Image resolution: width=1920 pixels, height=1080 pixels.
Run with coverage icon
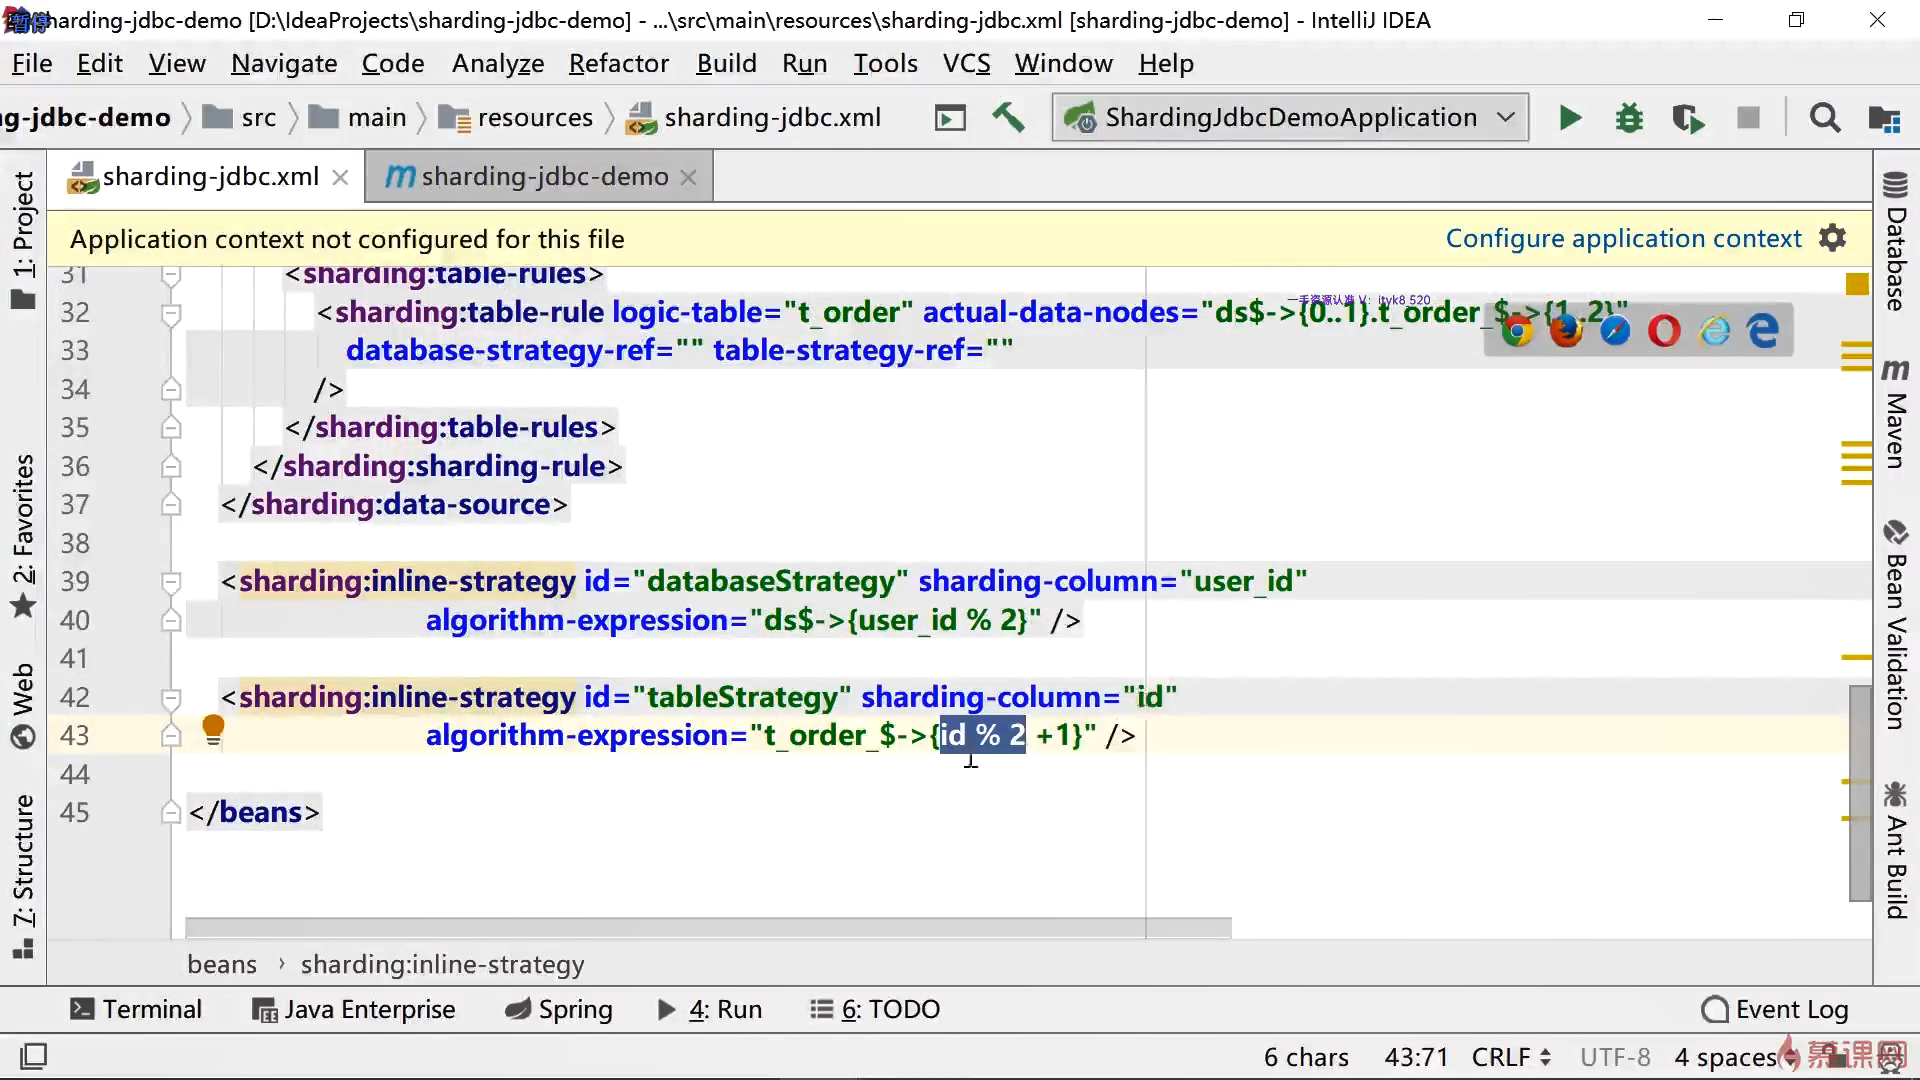point(1688,118)
